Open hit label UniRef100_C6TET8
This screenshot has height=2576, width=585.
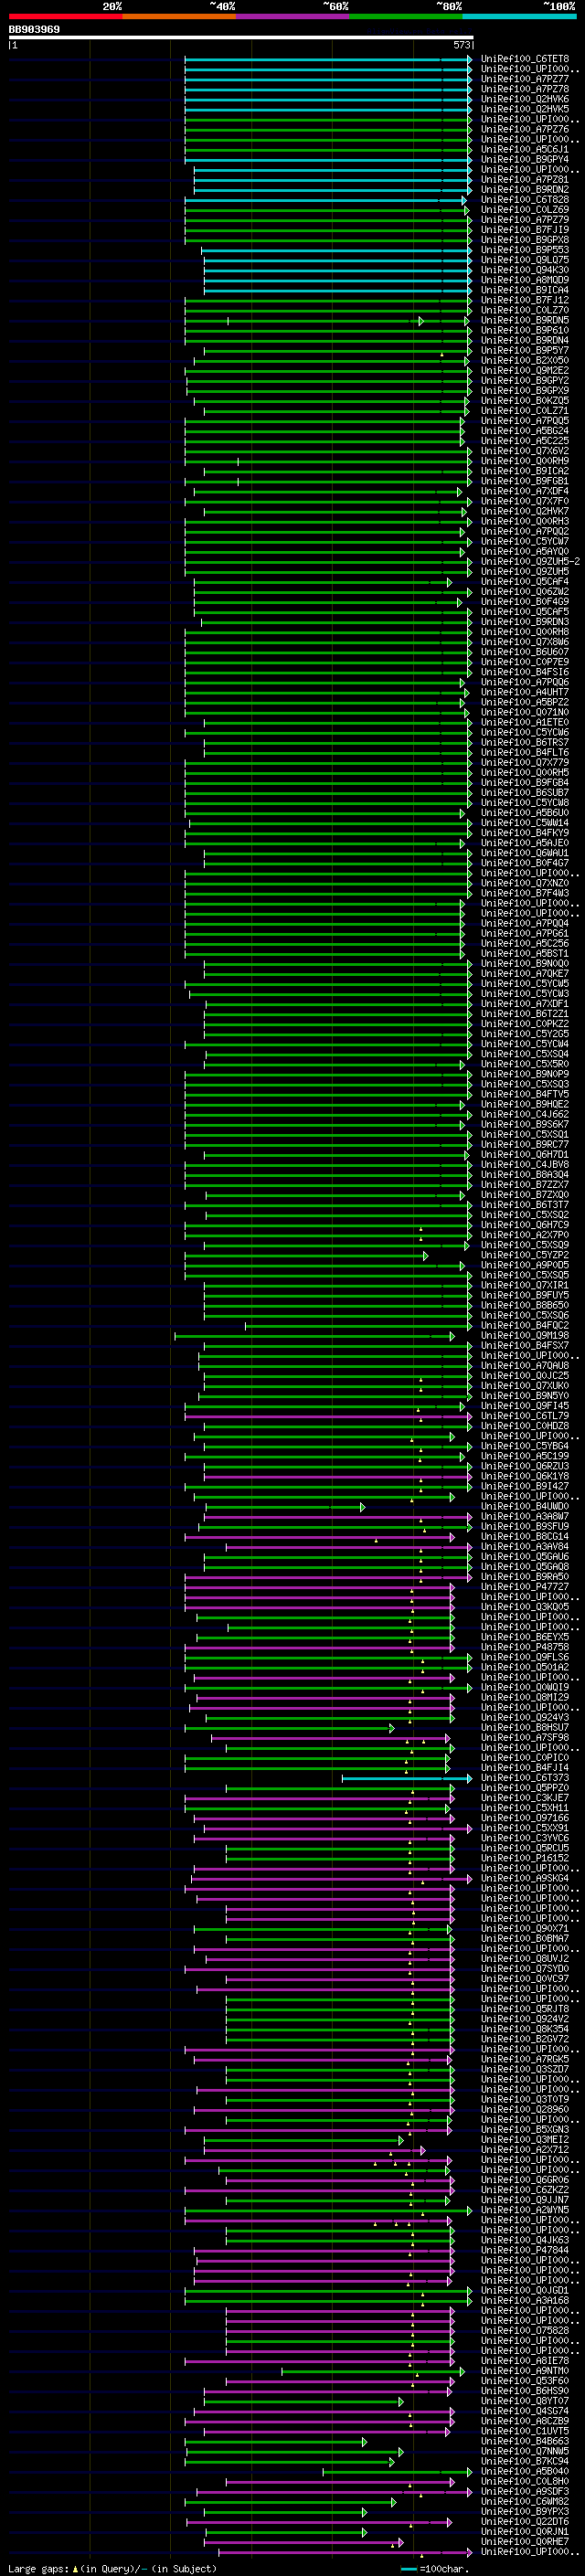(x=525, y=59)
